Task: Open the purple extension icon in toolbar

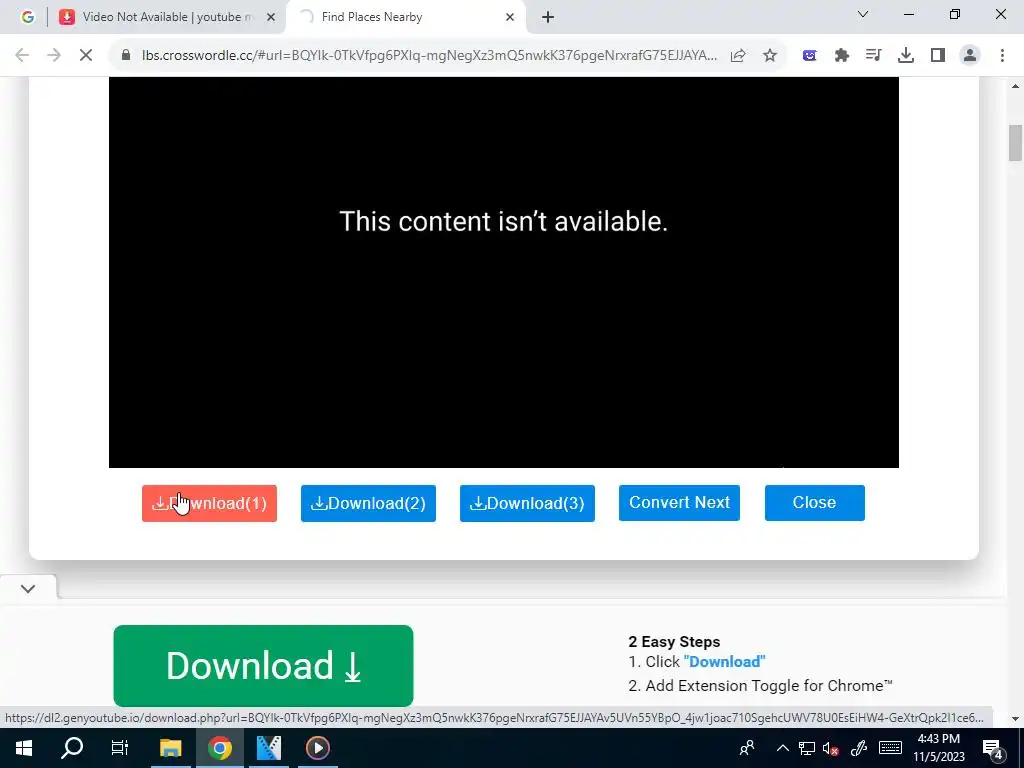Action: click(810, 56)
